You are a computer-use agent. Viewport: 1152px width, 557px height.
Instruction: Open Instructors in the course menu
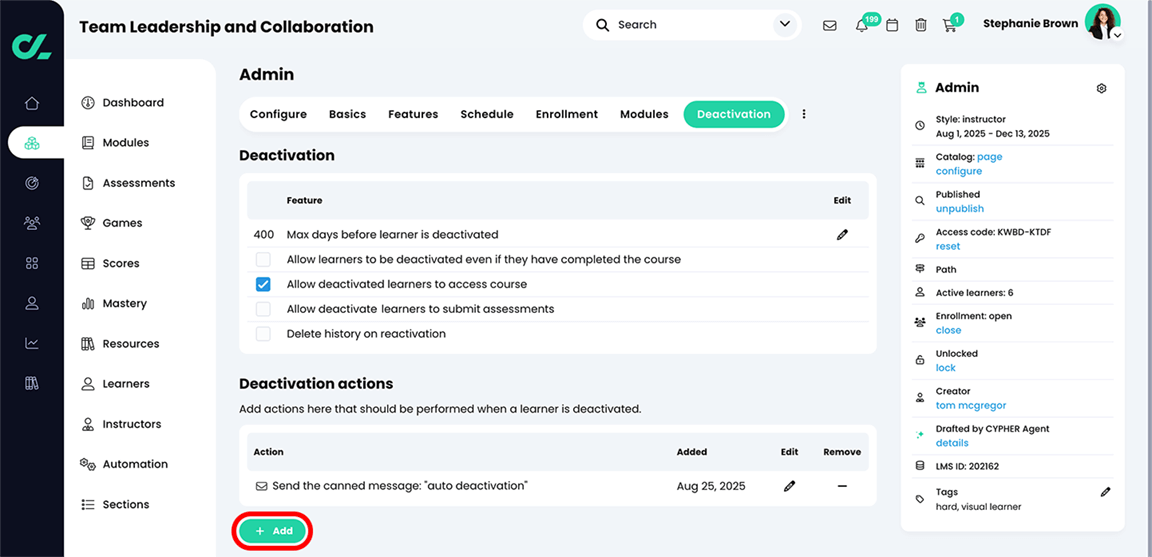132,424
